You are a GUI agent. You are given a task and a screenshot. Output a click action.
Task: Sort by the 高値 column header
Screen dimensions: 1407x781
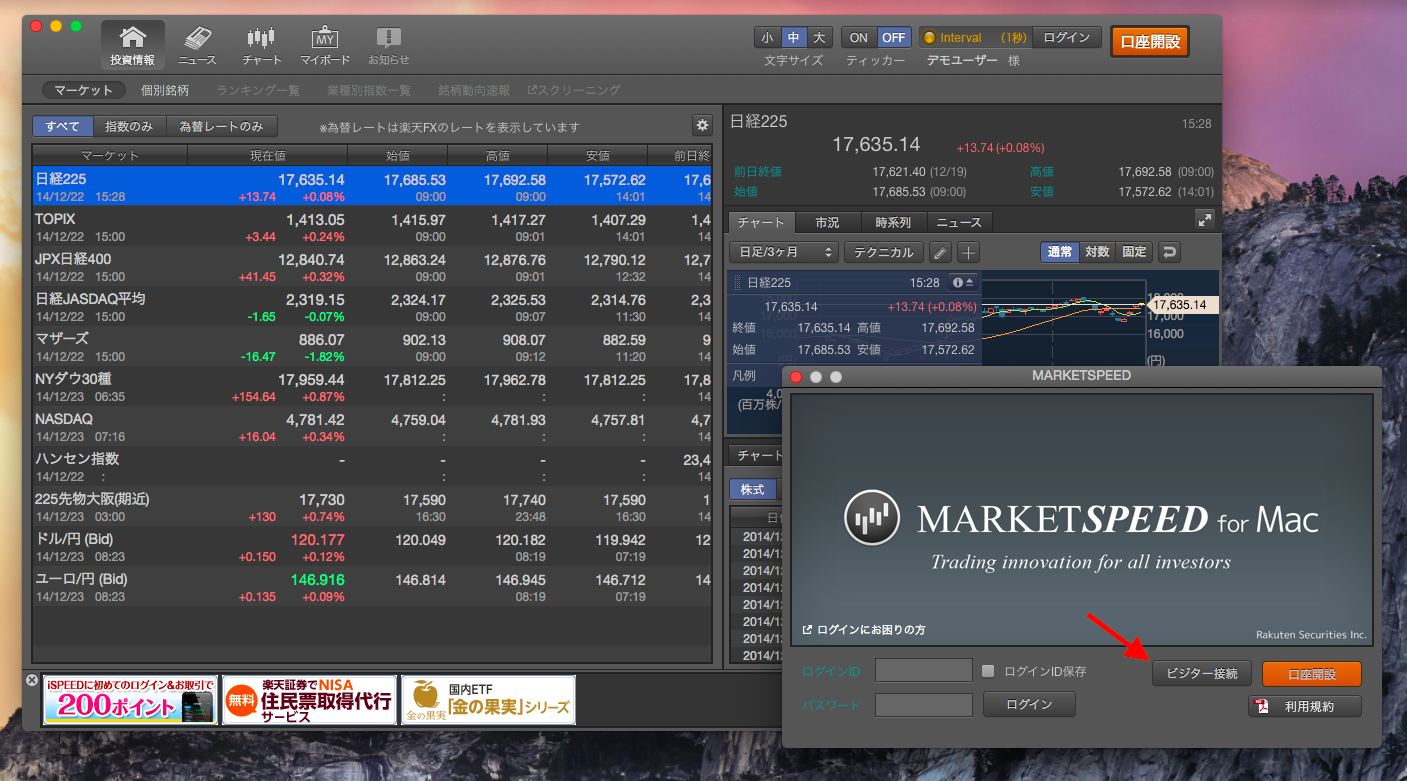(x=498, y=155)
